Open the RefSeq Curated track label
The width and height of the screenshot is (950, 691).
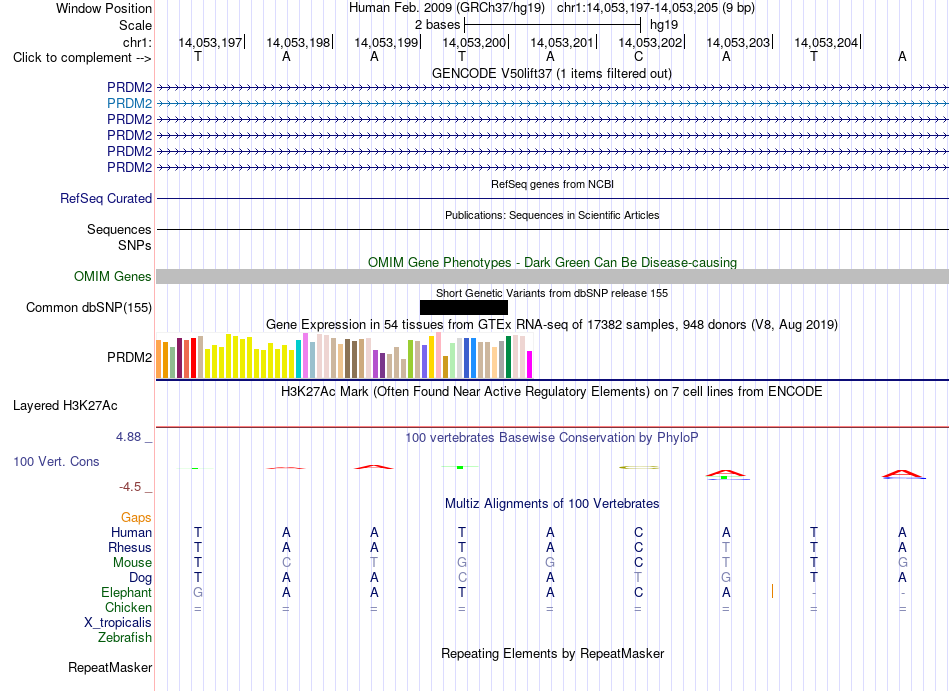[106, 199]
